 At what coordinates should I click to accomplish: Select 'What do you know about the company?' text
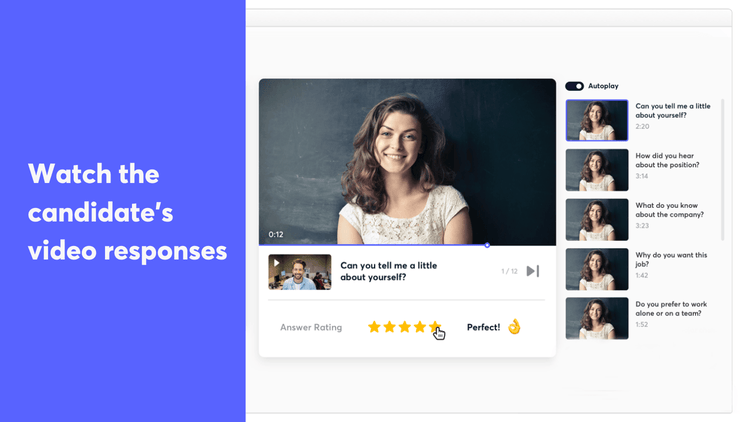(670, 210)
